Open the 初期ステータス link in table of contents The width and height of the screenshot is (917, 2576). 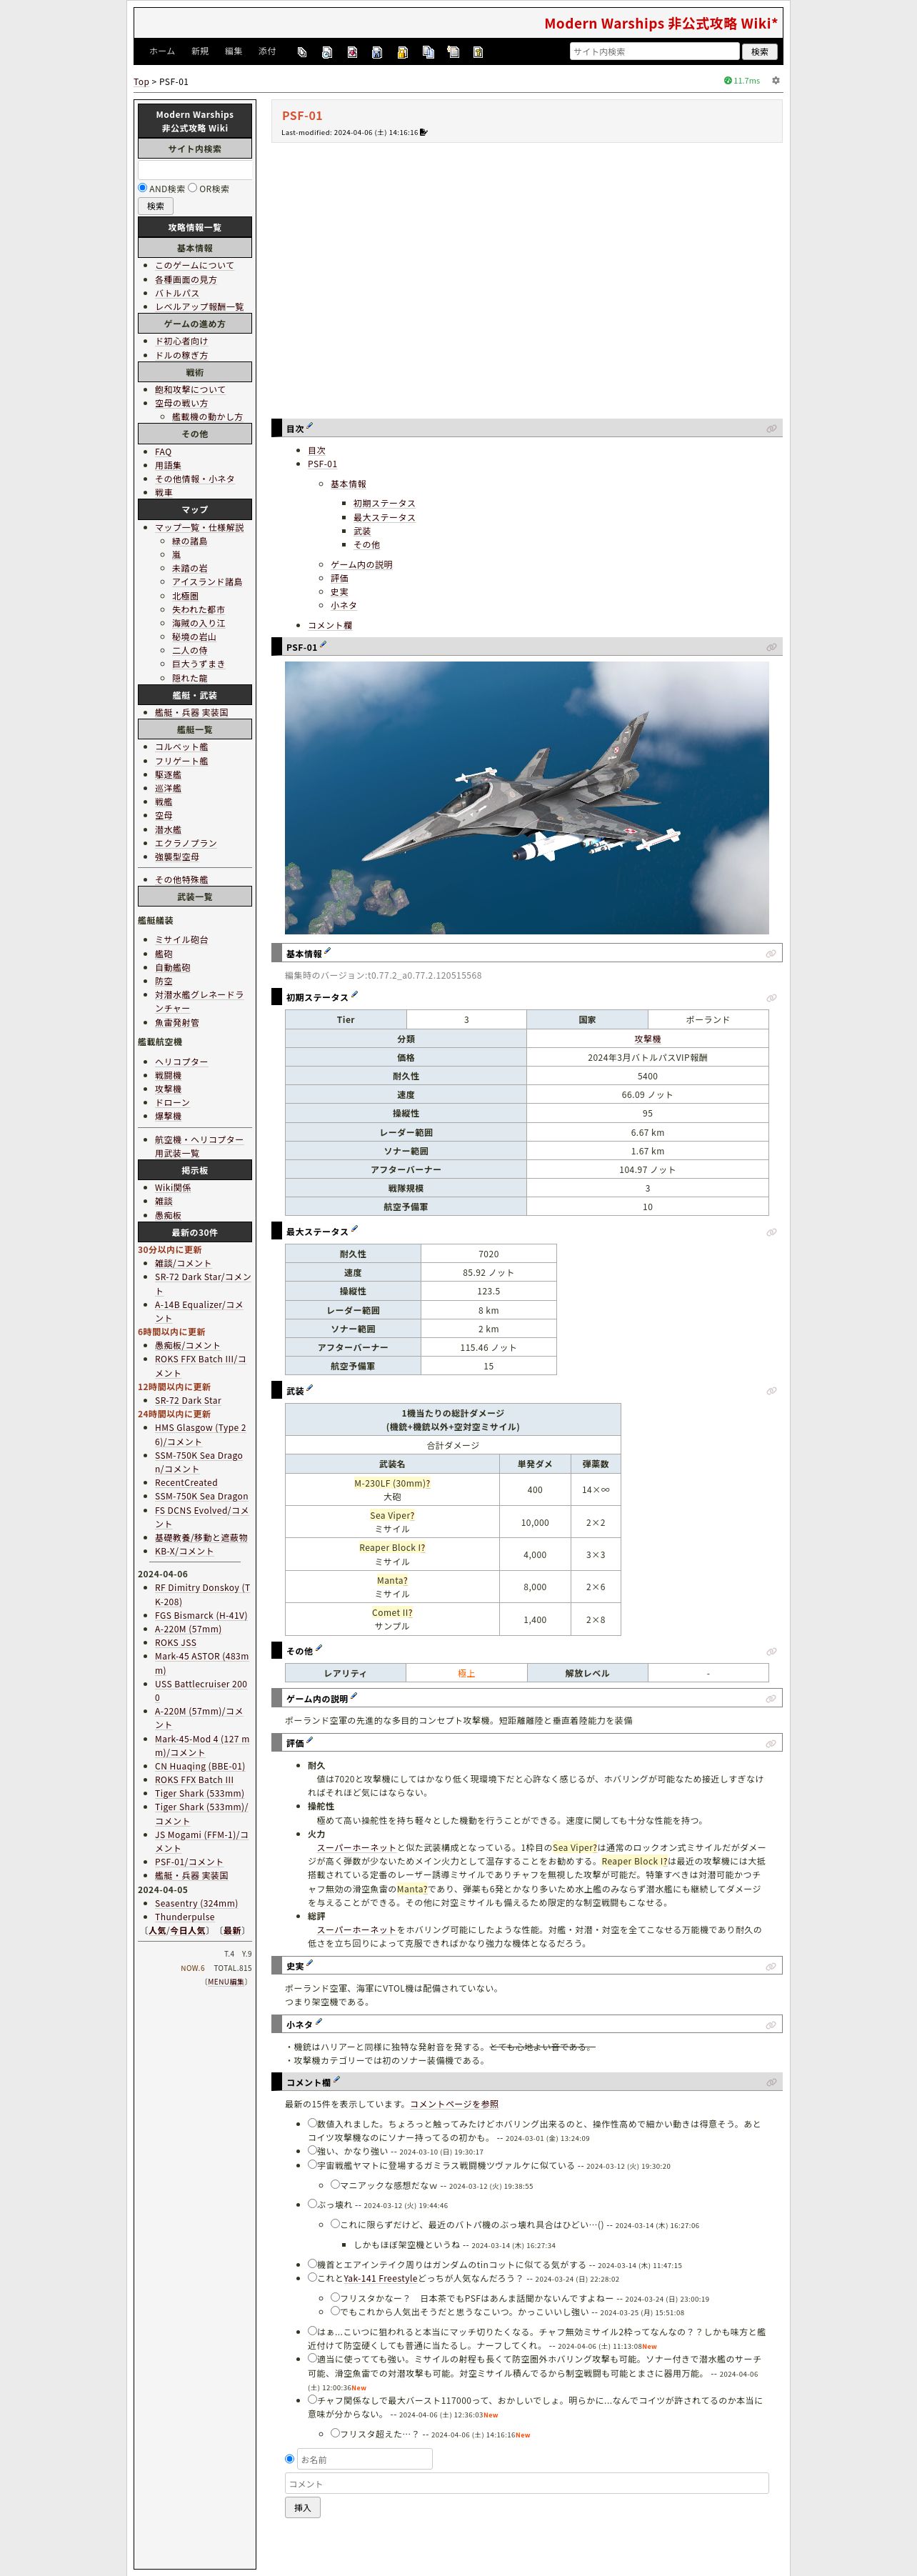tap(384, 503)
